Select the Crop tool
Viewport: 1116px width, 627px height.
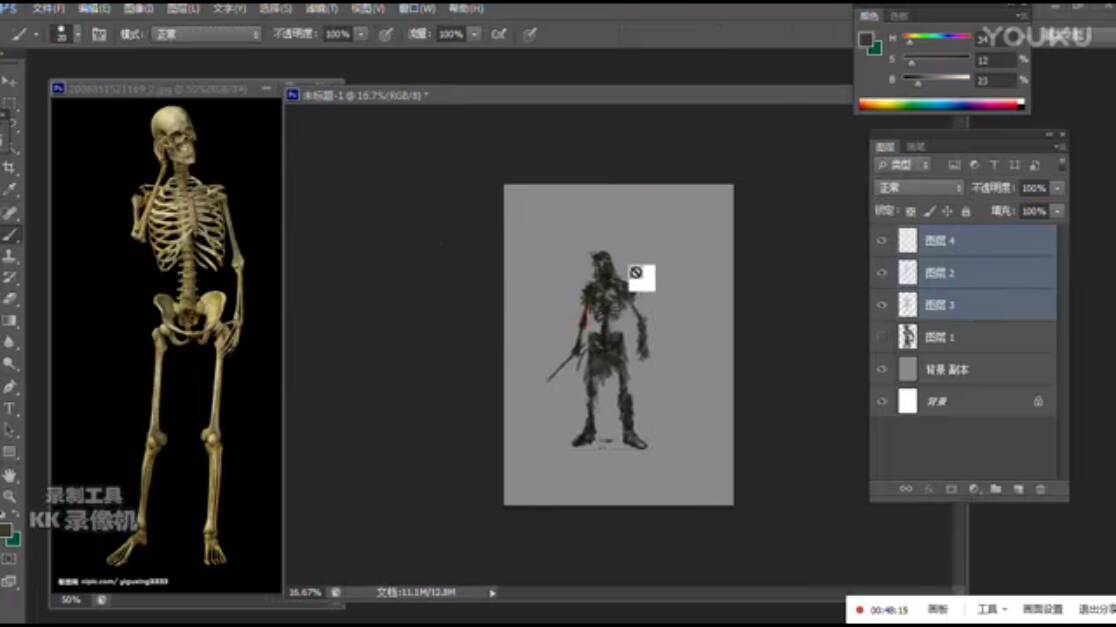[x=9, y=168]
